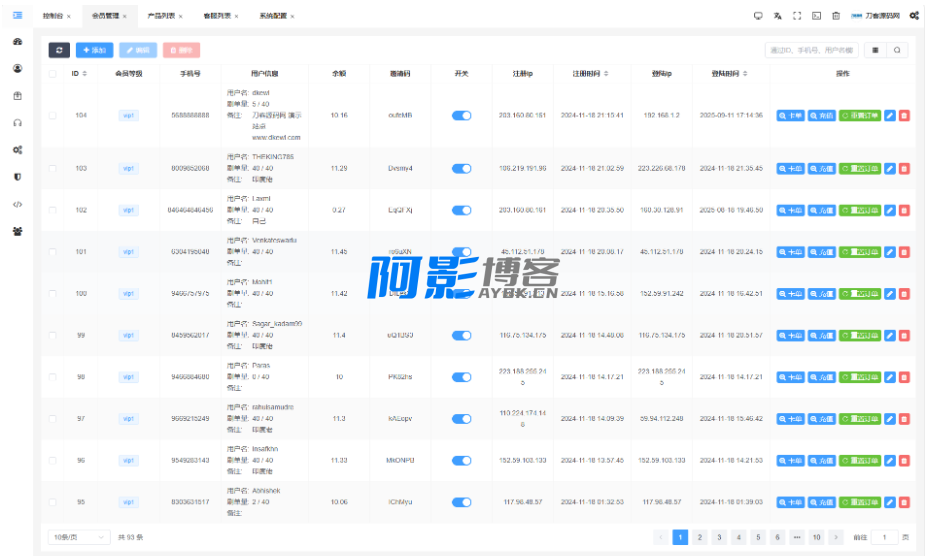The height and width of the screenshot is (556, 926).
Task: Click the magnifier search icon beside the search box
Action: pos(897,50)
